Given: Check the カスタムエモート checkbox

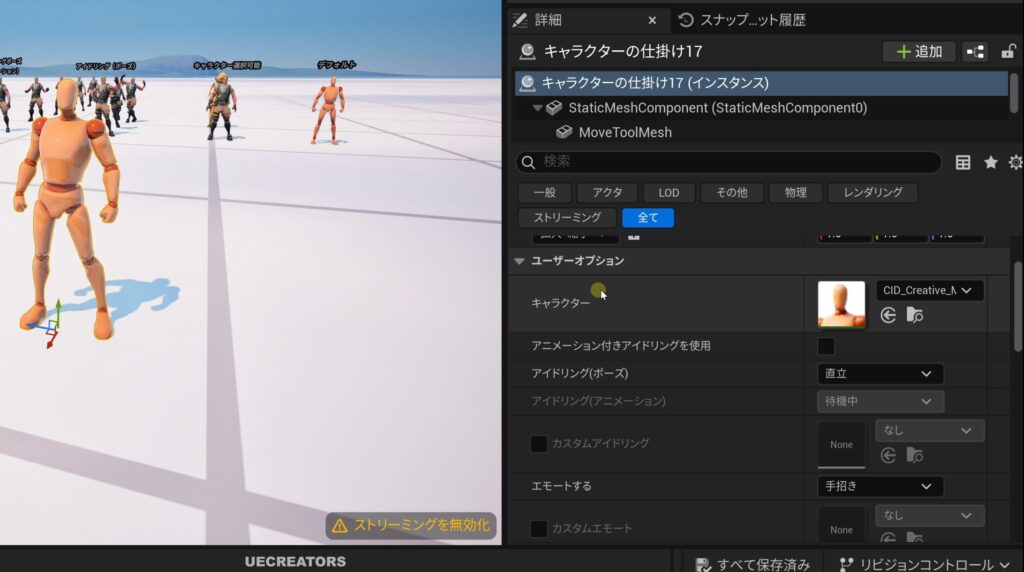Looking at the screenshot, I should click(538, 528).
